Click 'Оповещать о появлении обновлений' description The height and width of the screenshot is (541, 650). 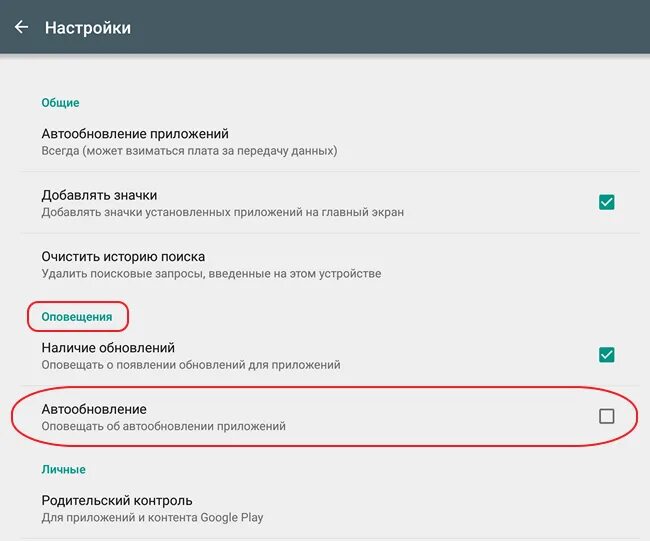190,365
